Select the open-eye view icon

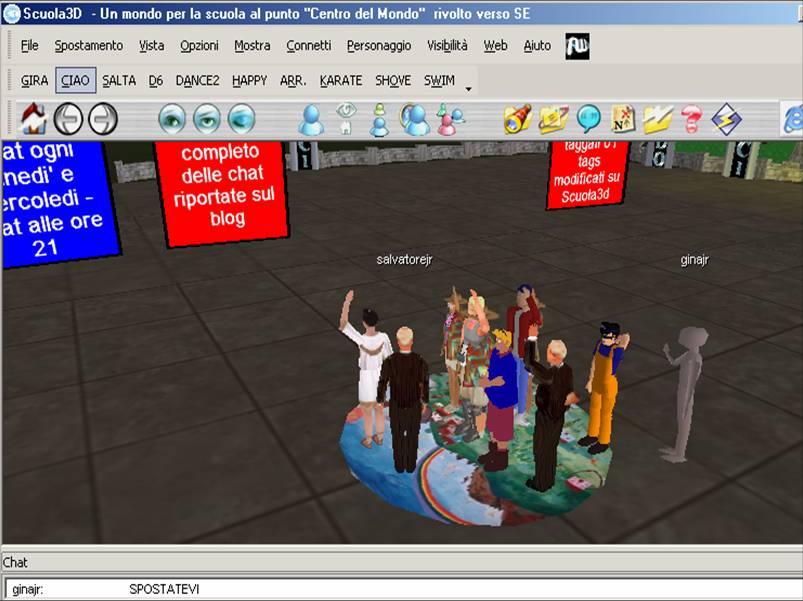tap(172, 119)
